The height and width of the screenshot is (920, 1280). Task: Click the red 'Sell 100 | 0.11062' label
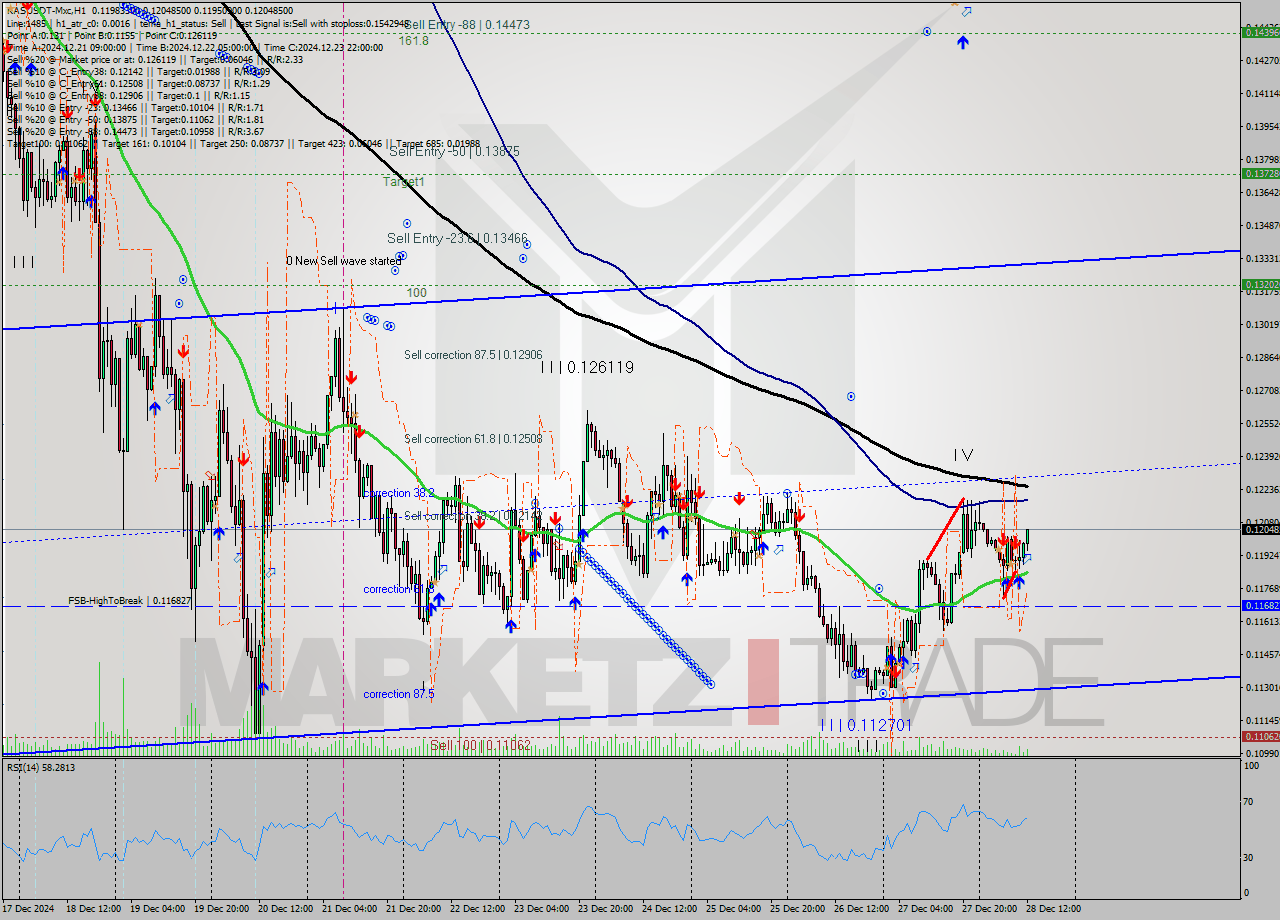(480, 745)
